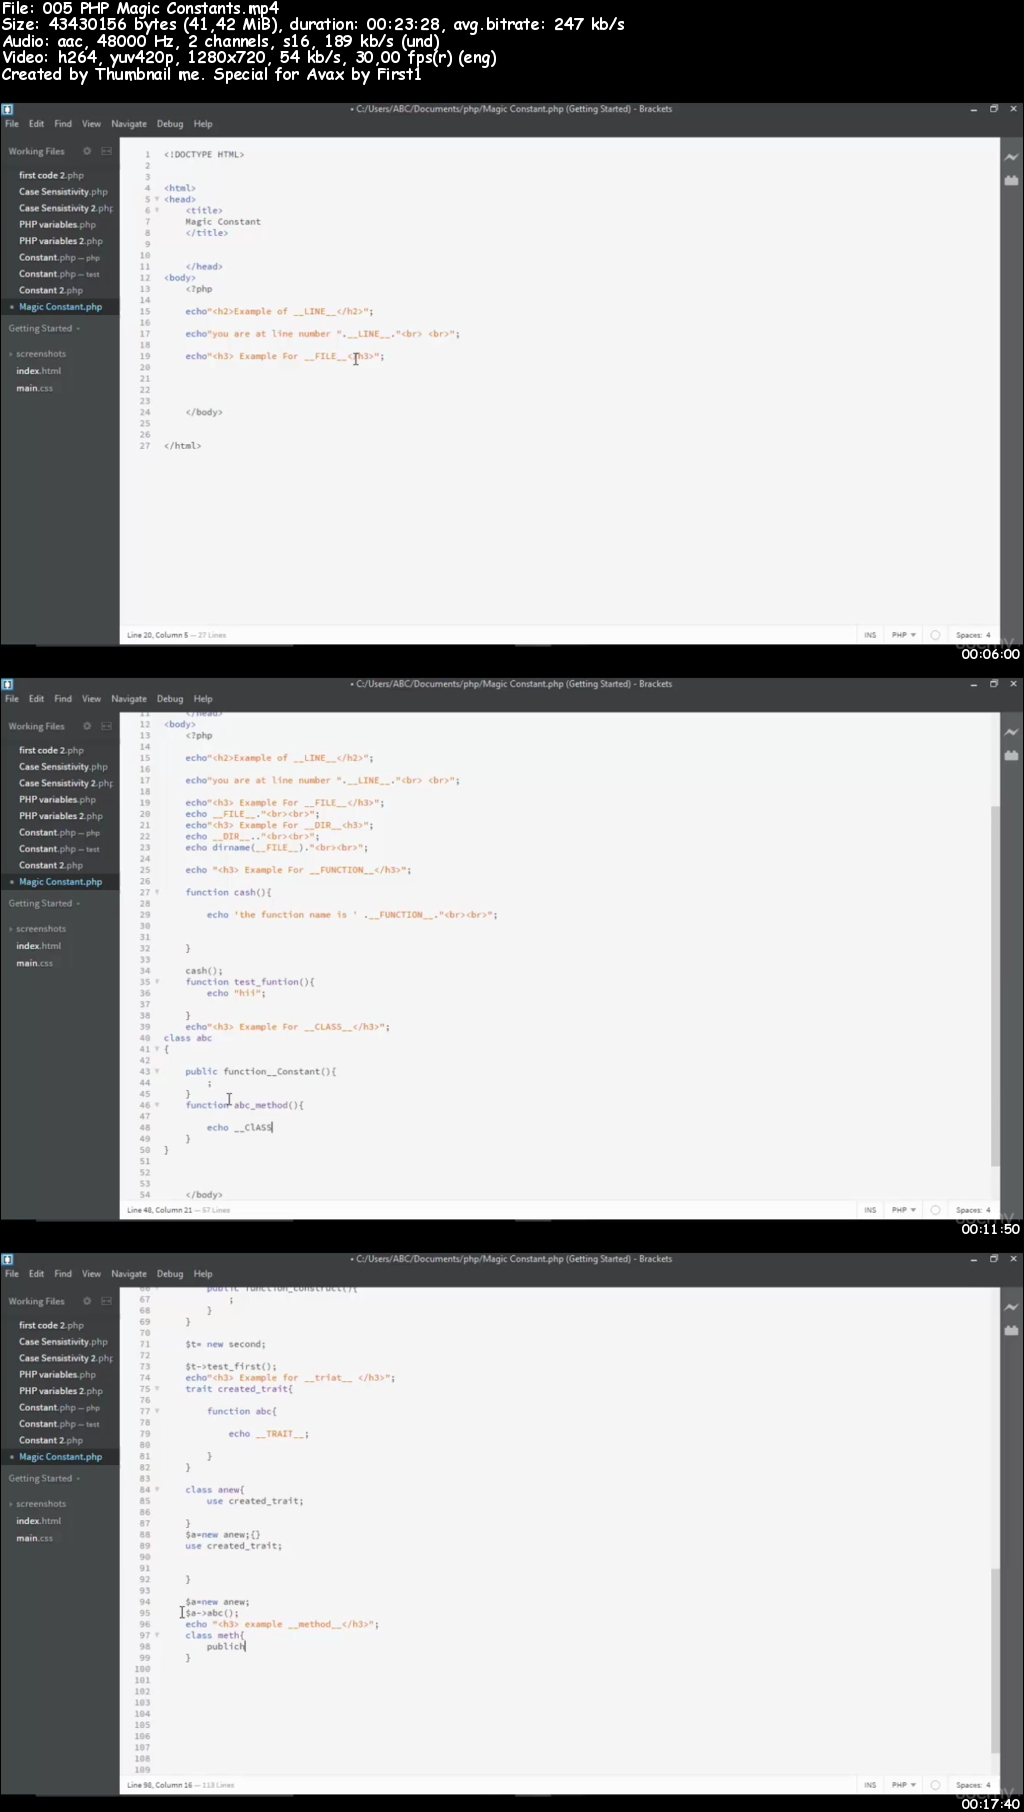The width and height of the screenshot is (1024, 1812).
Task: Click the linting status circle in top frame
Action: [x=935, y=635]
